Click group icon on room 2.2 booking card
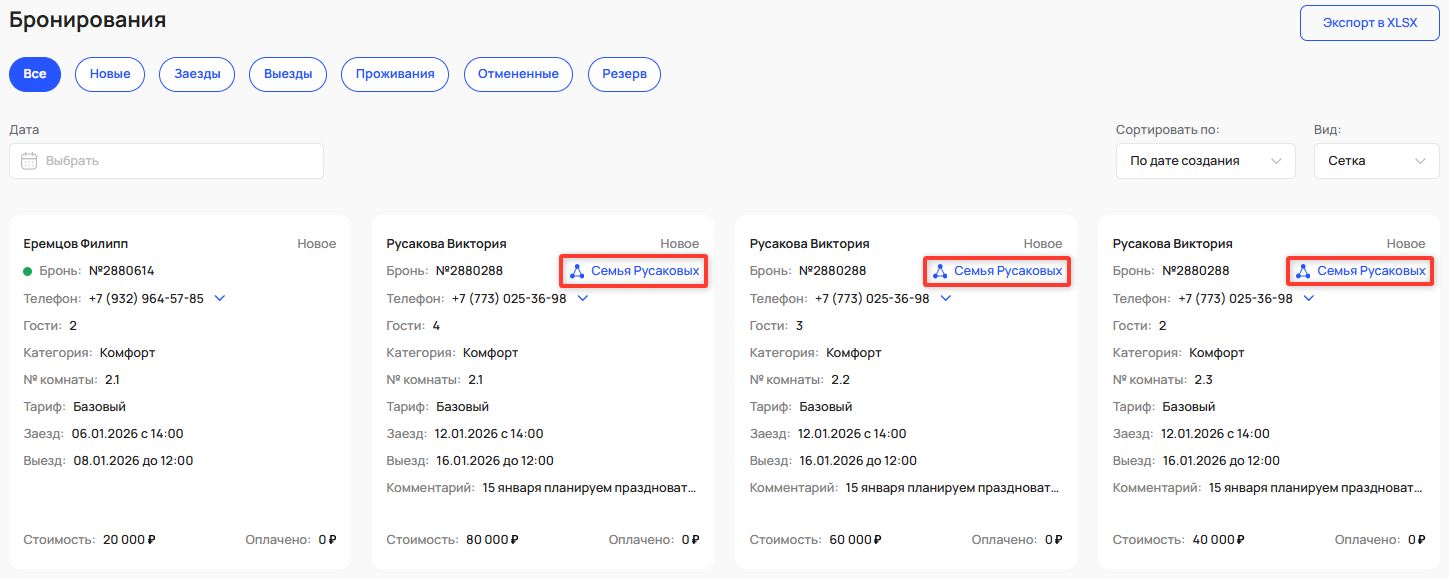 940,271
